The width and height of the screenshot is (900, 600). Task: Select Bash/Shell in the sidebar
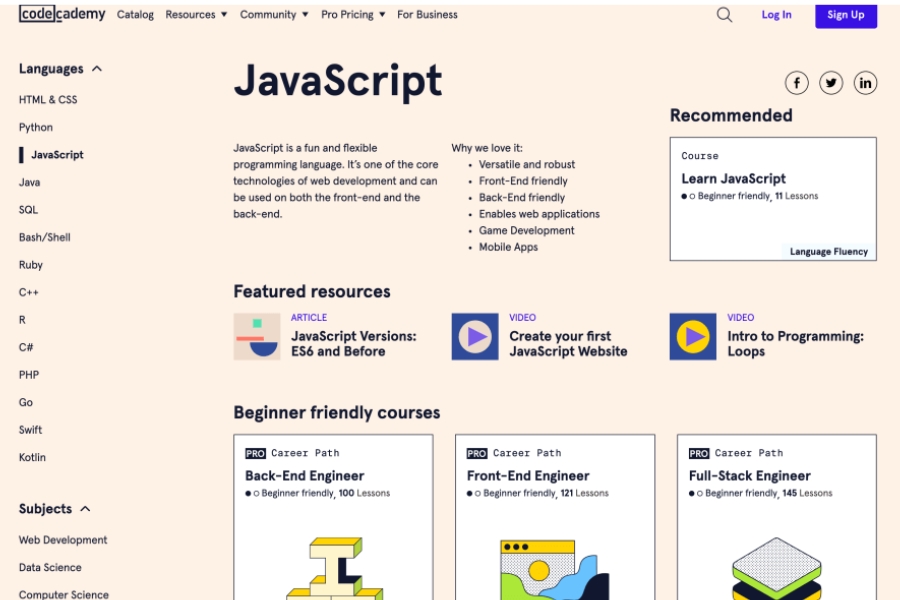[44, 238]
